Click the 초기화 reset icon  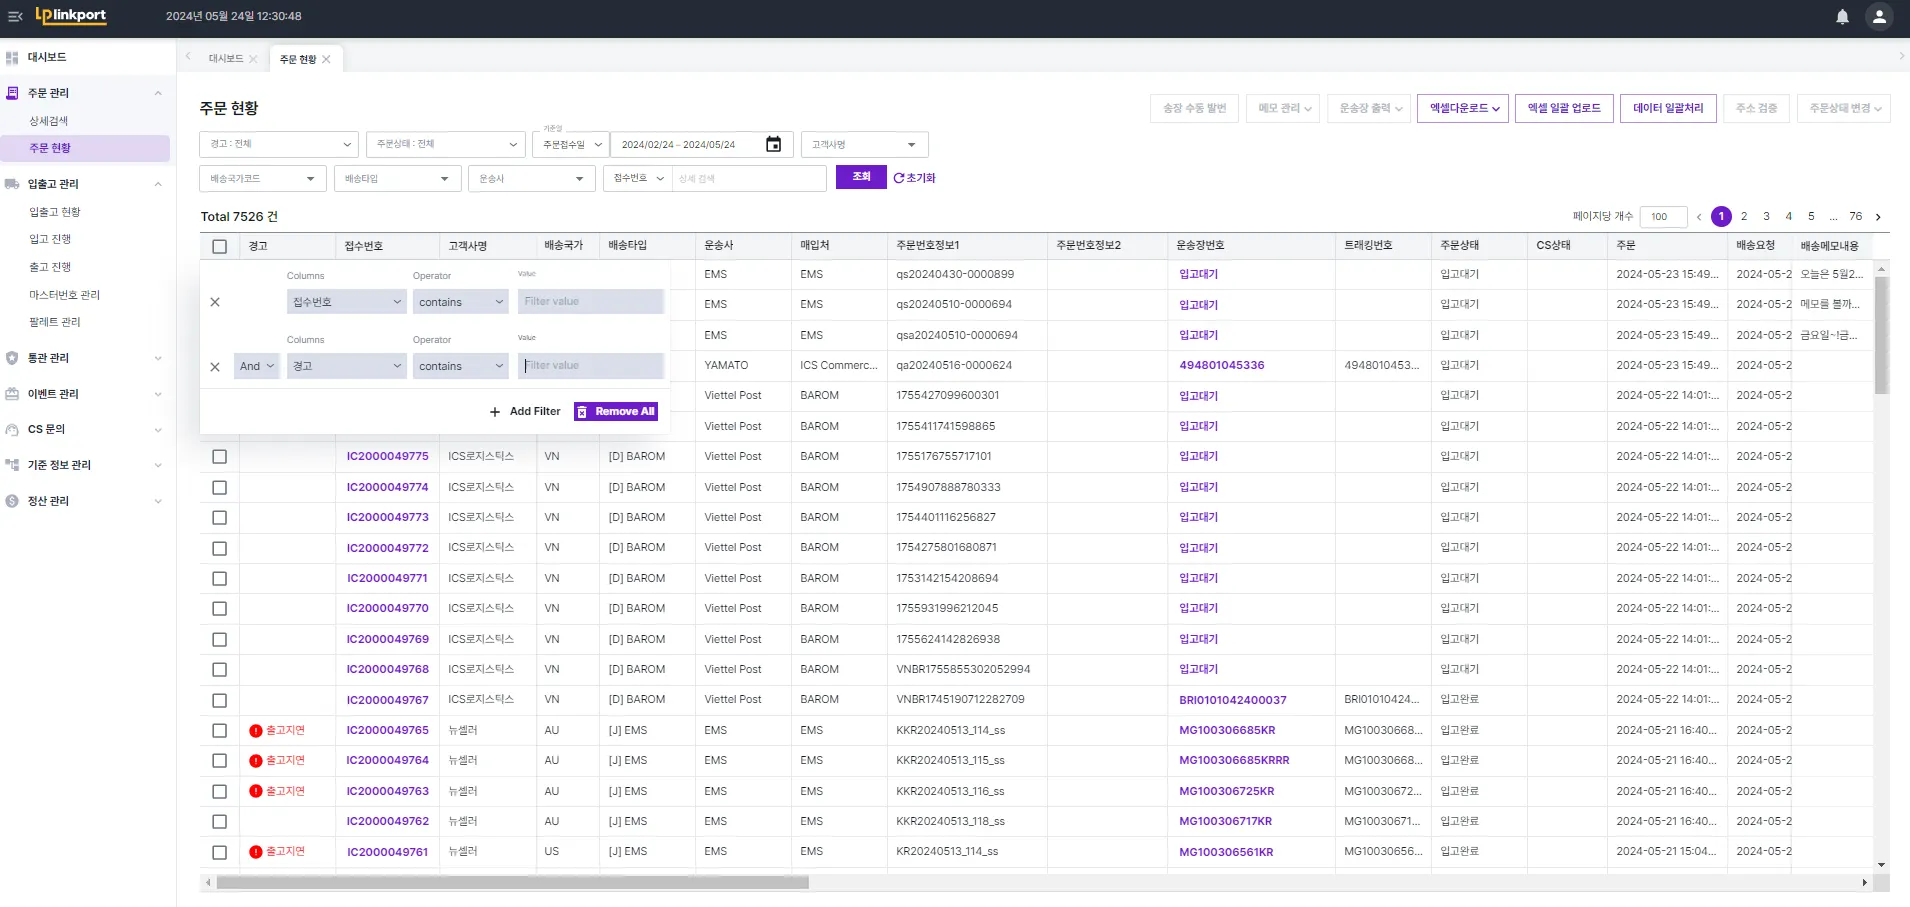click(899, 178)
